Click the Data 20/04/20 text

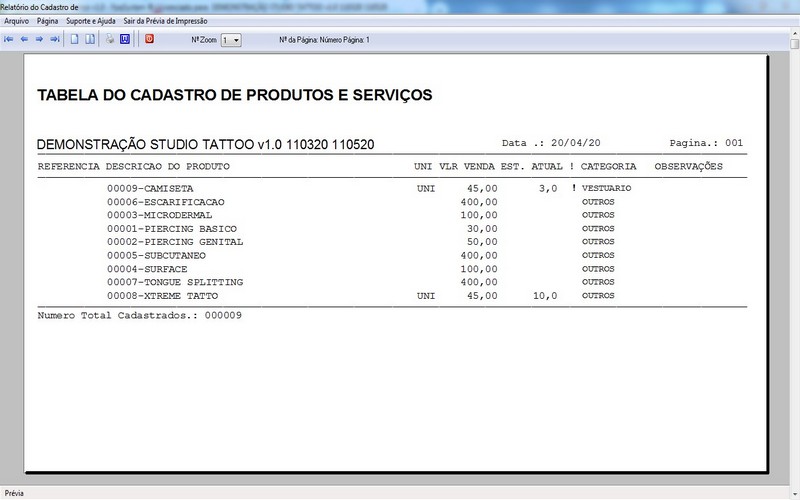[551, 143]
